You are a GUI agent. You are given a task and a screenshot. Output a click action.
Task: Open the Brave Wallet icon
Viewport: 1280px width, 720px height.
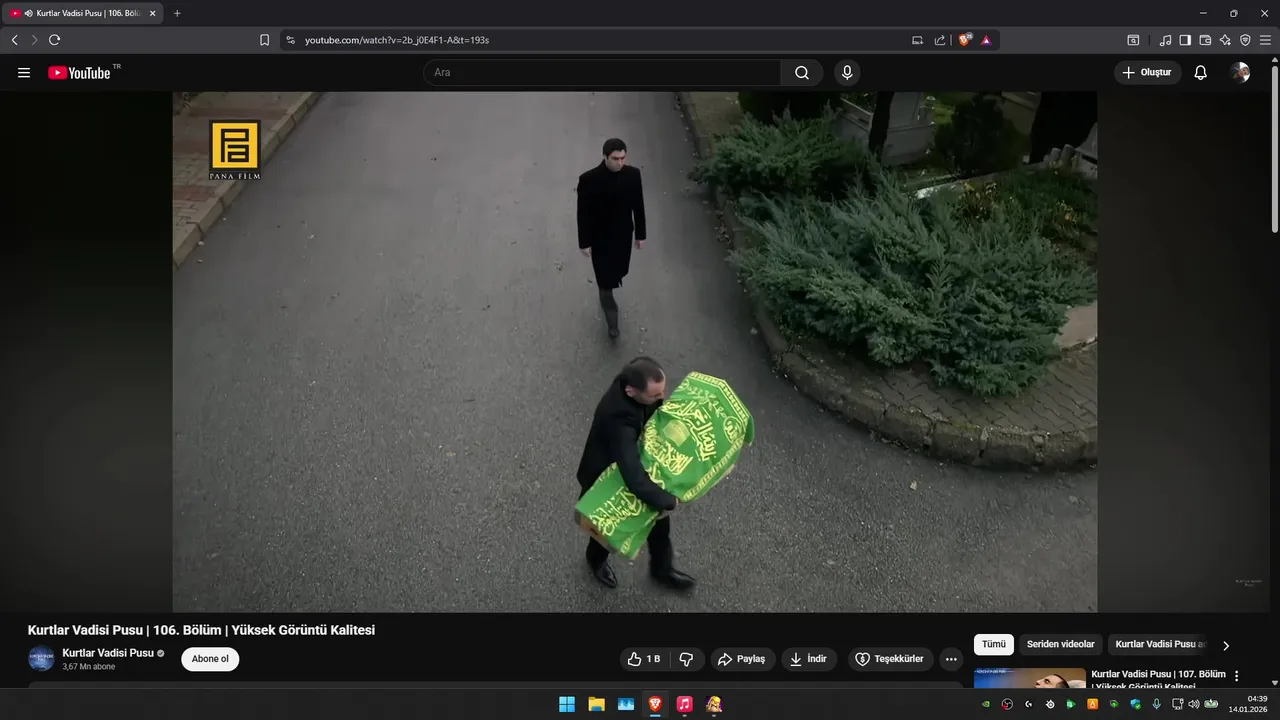coord(1205,40)
